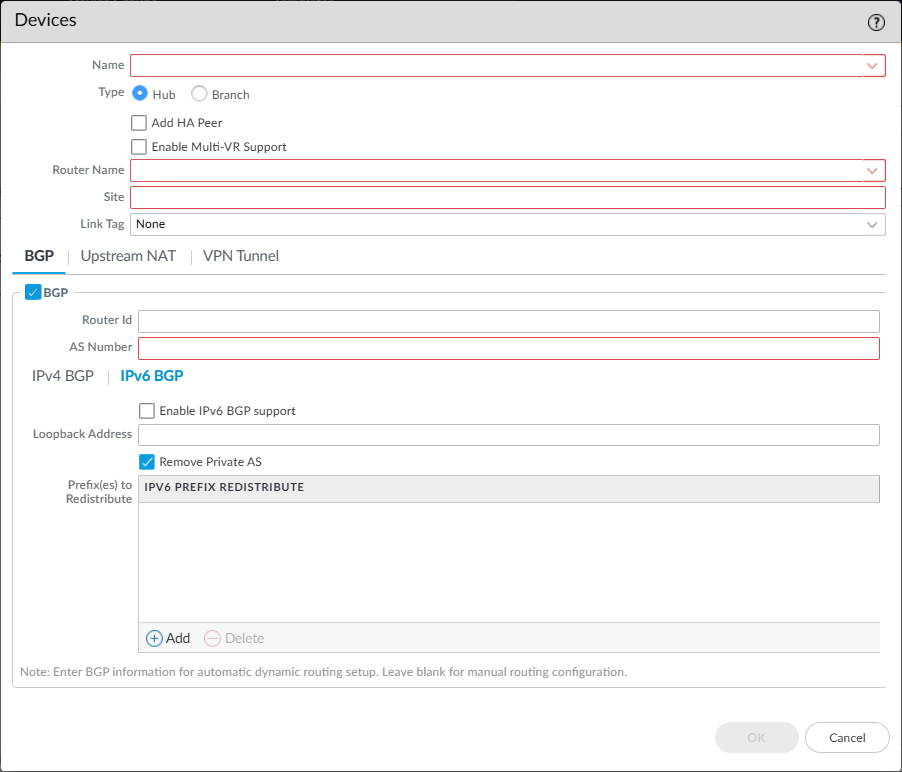The height and width of the screenshot is (772, 902).
Task: Select the Hub radio button
Action: [140, 94]
